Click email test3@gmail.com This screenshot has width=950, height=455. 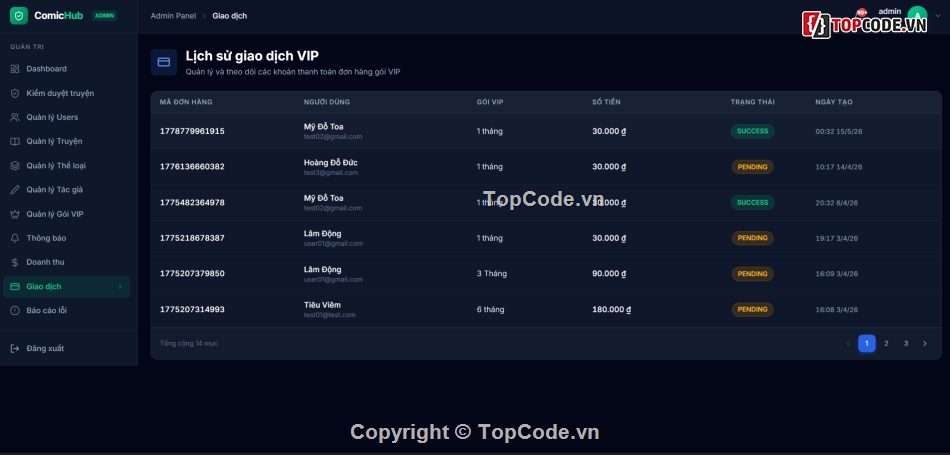[331, 173]
